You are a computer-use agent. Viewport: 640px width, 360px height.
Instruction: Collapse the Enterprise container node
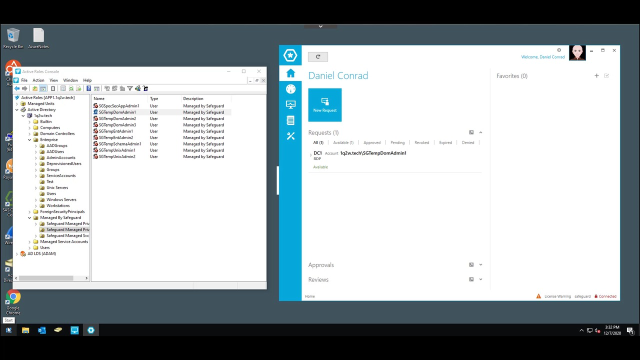click(x=30, y=140)
